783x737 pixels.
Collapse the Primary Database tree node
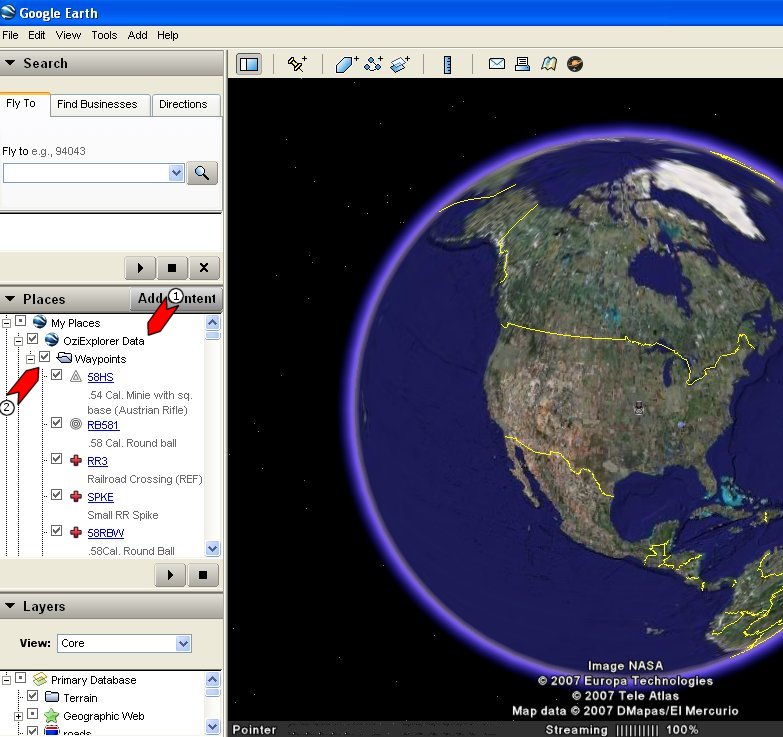6,680
